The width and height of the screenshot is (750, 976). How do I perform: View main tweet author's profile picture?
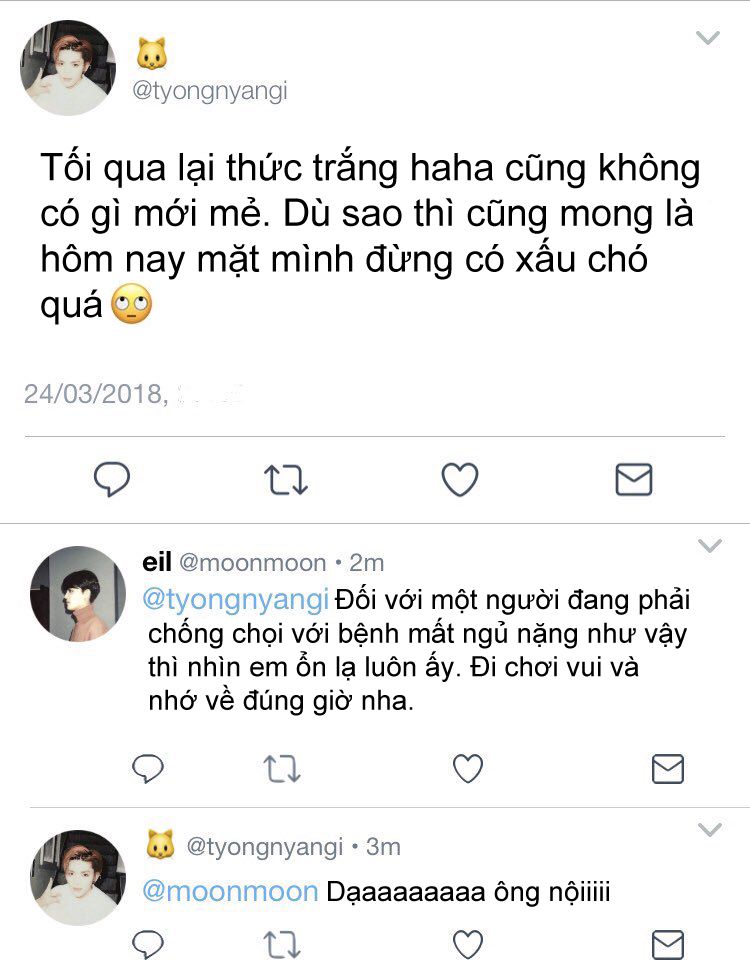pyautogui.click(x=68, y=68)
